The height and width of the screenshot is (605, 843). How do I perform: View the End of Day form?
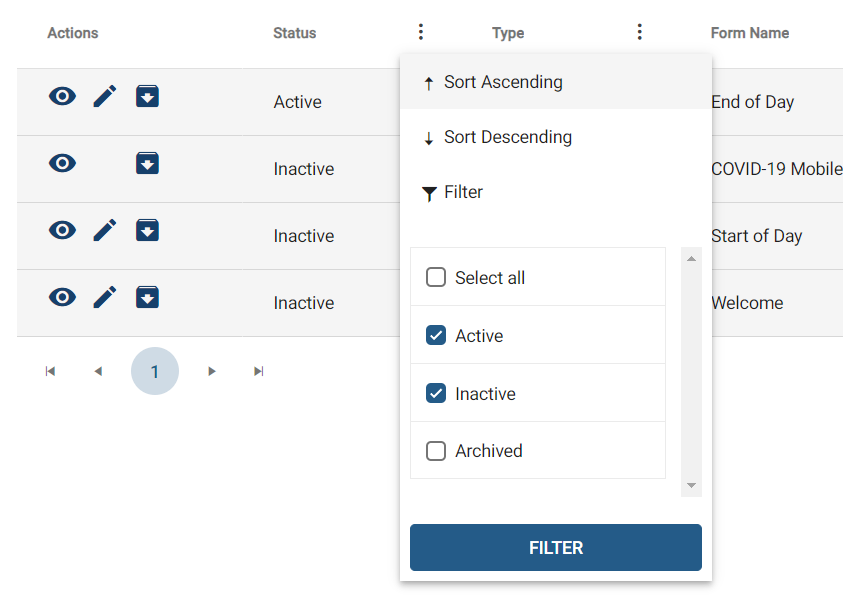point(62,96)
